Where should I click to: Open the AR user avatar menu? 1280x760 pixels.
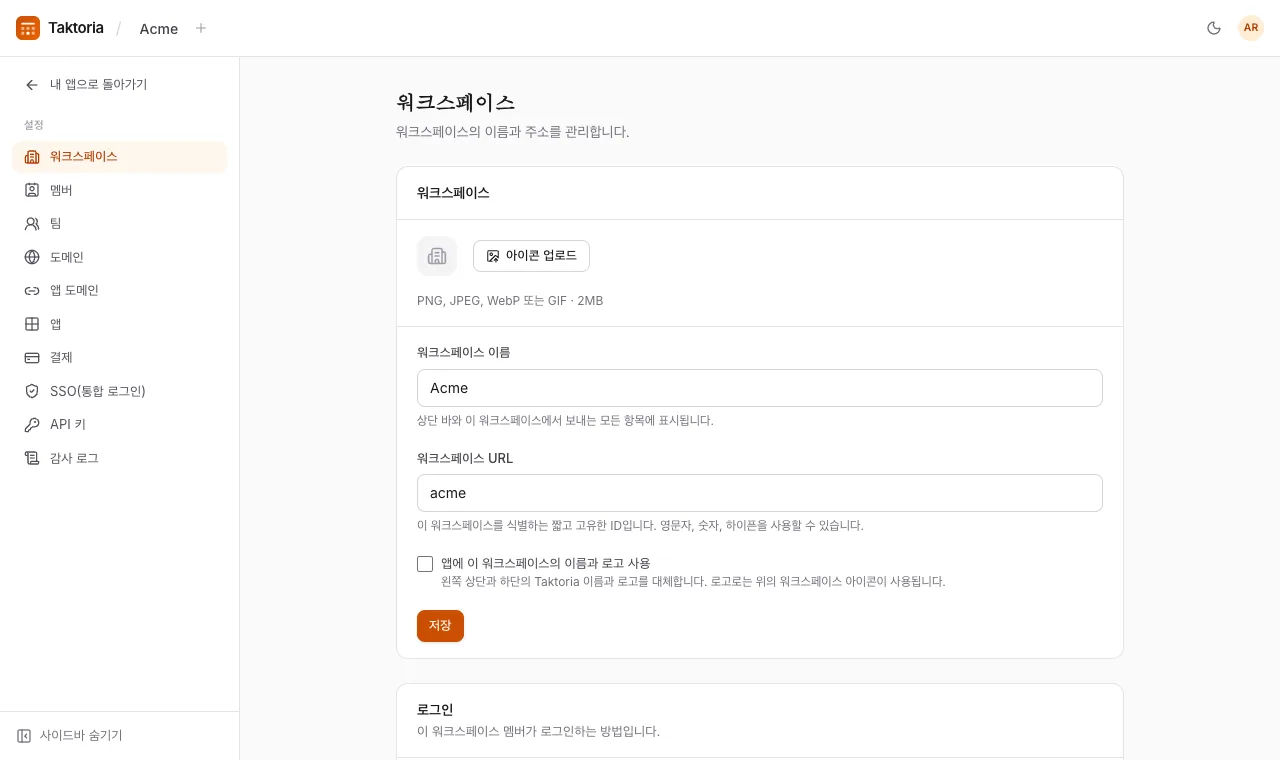[x=1251, y=28]
